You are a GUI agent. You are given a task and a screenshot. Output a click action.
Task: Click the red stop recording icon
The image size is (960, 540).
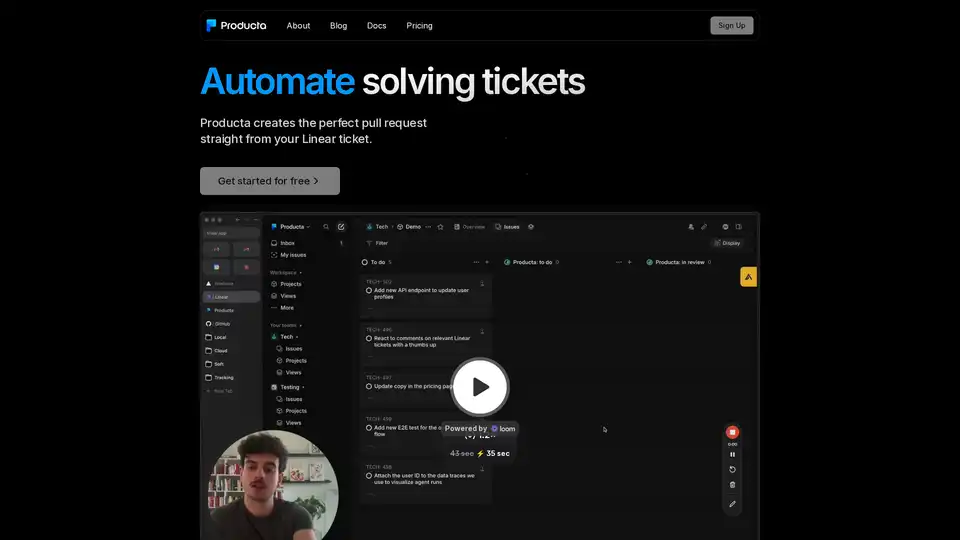(732, 432)
